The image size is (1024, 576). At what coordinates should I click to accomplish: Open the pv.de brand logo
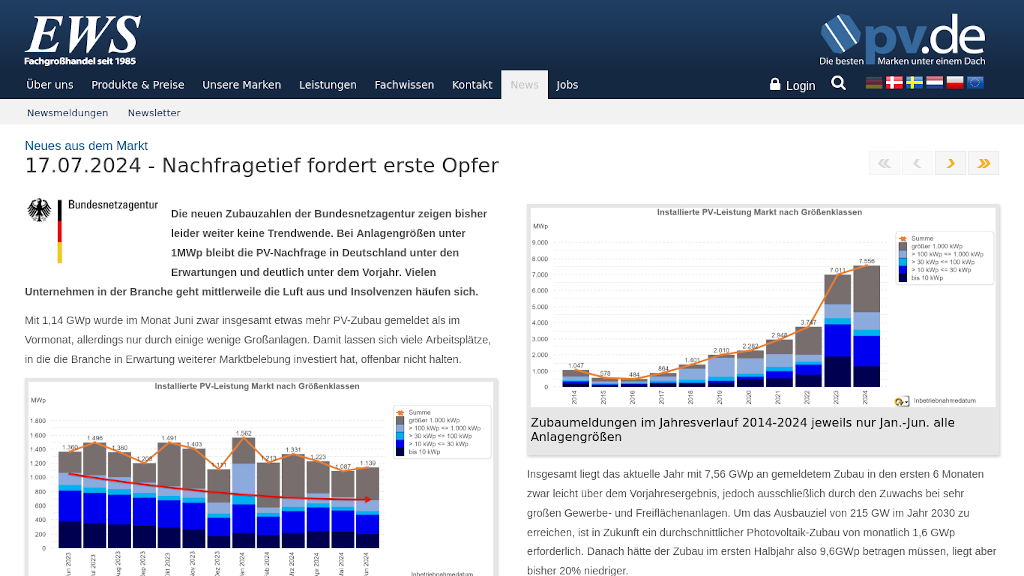[x=903, y=40]
